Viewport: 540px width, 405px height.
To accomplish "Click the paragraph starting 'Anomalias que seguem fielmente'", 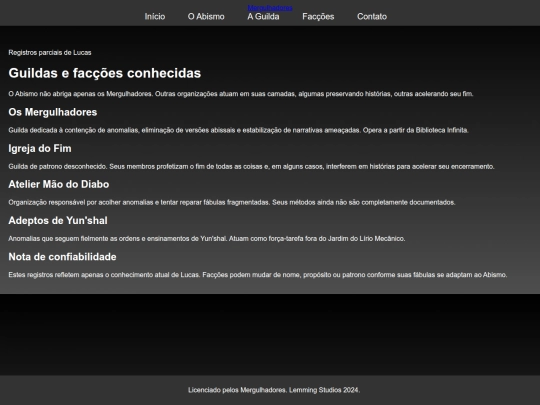I will [207, 239].
